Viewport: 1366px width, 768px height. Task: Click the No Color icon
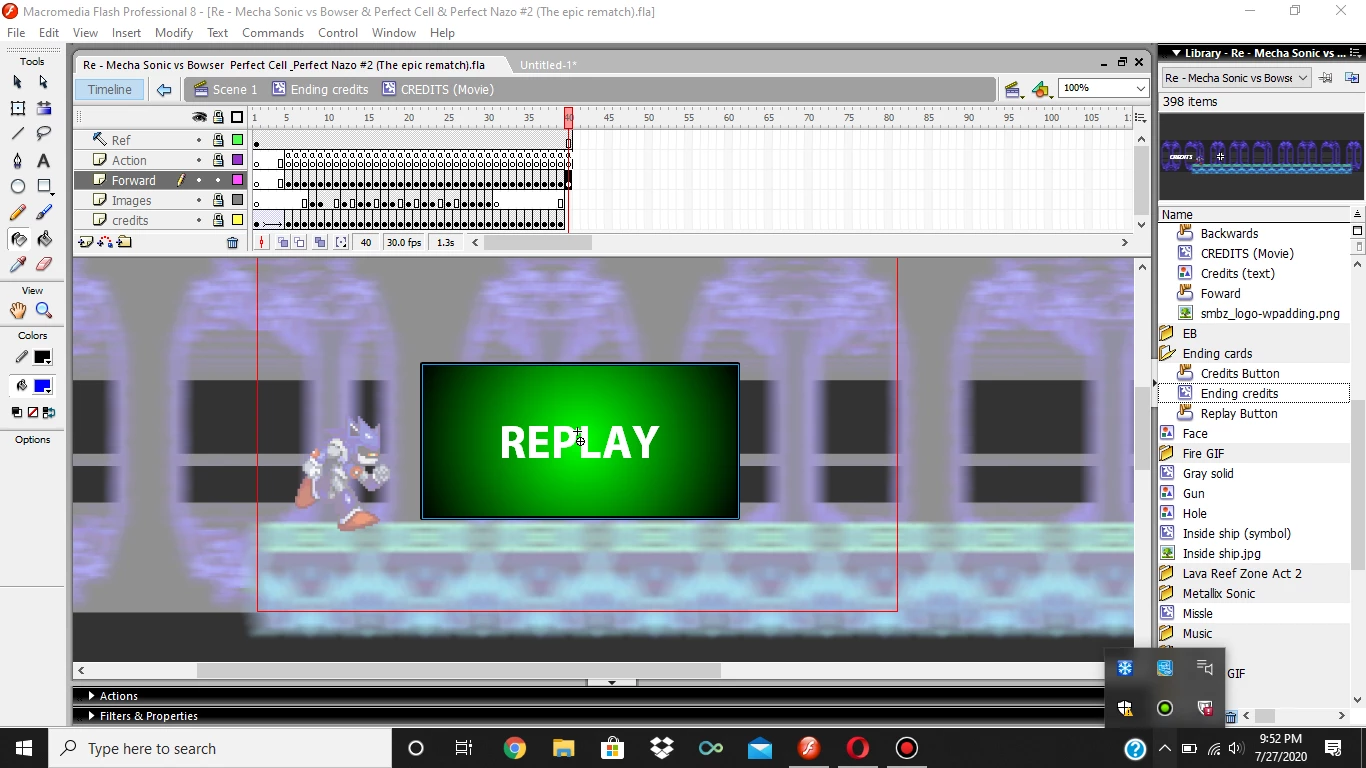click(33, 412)
